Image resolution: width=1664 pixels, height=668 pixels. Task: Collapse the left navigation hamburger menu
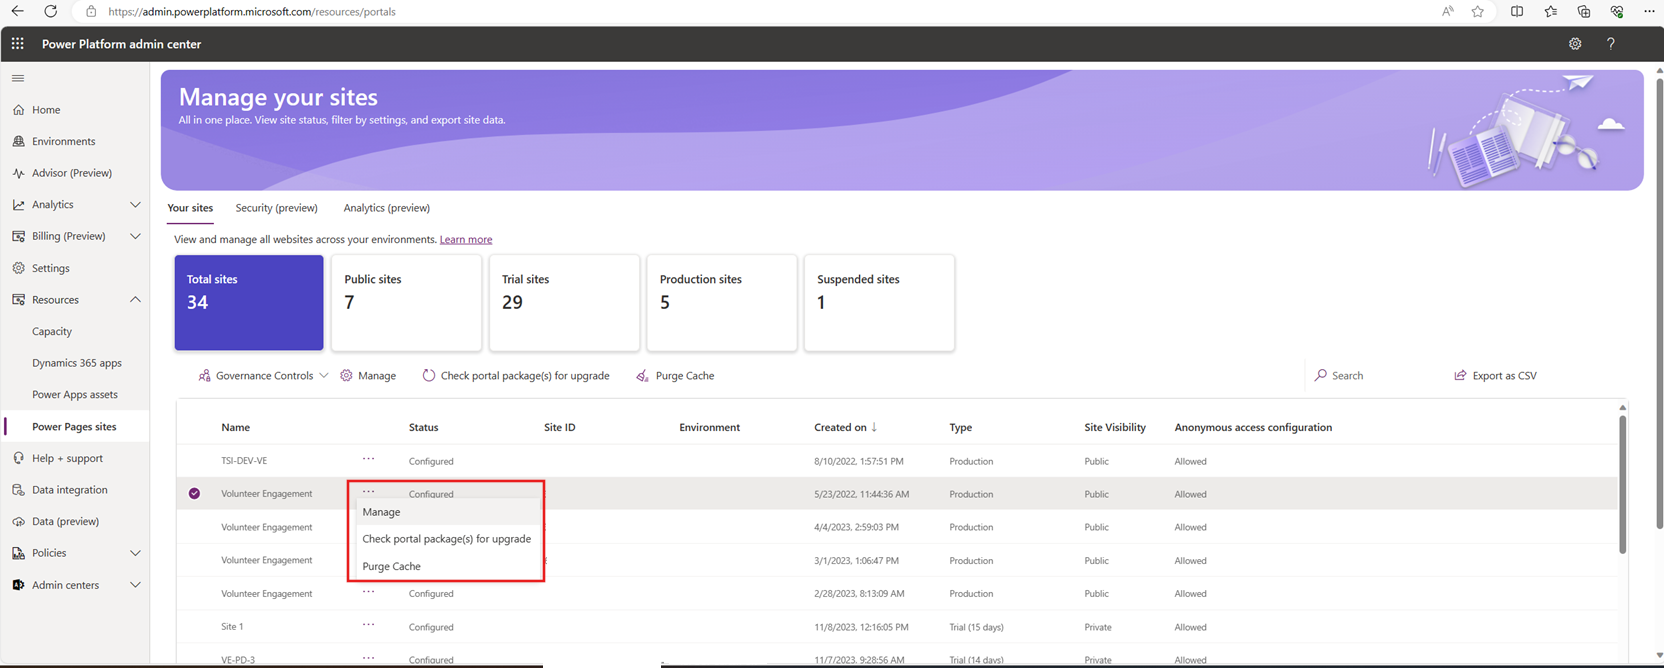18,78
